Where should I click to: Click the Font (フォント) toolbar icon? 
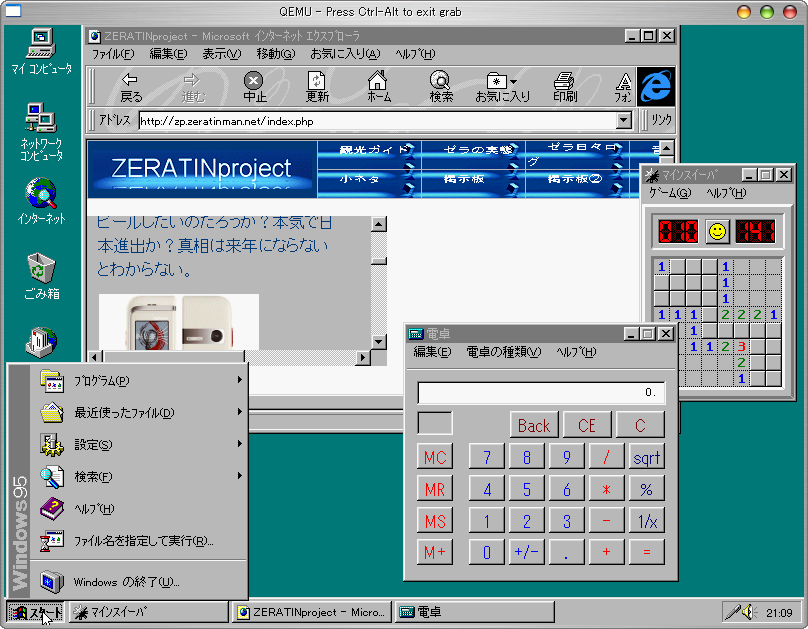(x=623, y=87)
